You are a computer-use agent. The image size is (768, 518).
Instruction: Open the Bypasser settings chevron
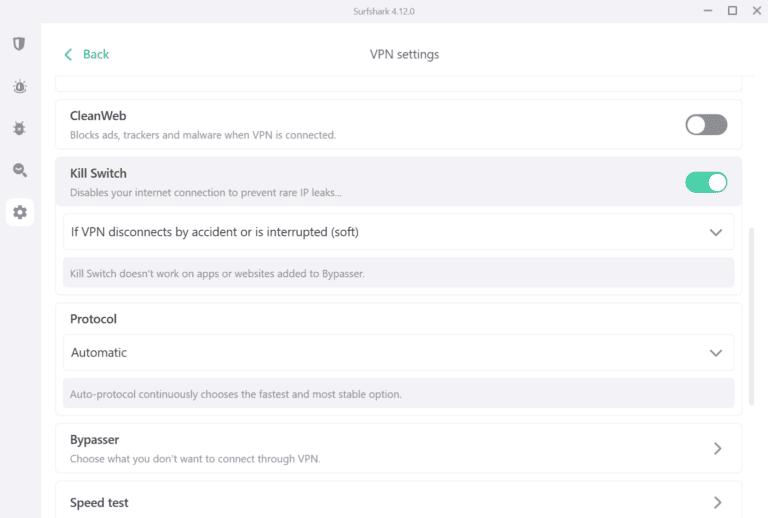click(717, 448)
